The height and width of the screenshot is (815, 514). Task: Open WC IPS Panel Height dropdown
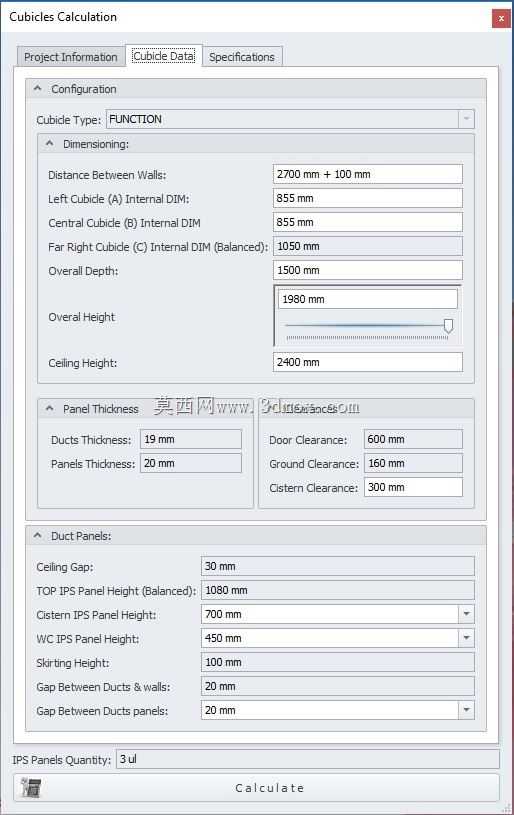tap(466, 638)
